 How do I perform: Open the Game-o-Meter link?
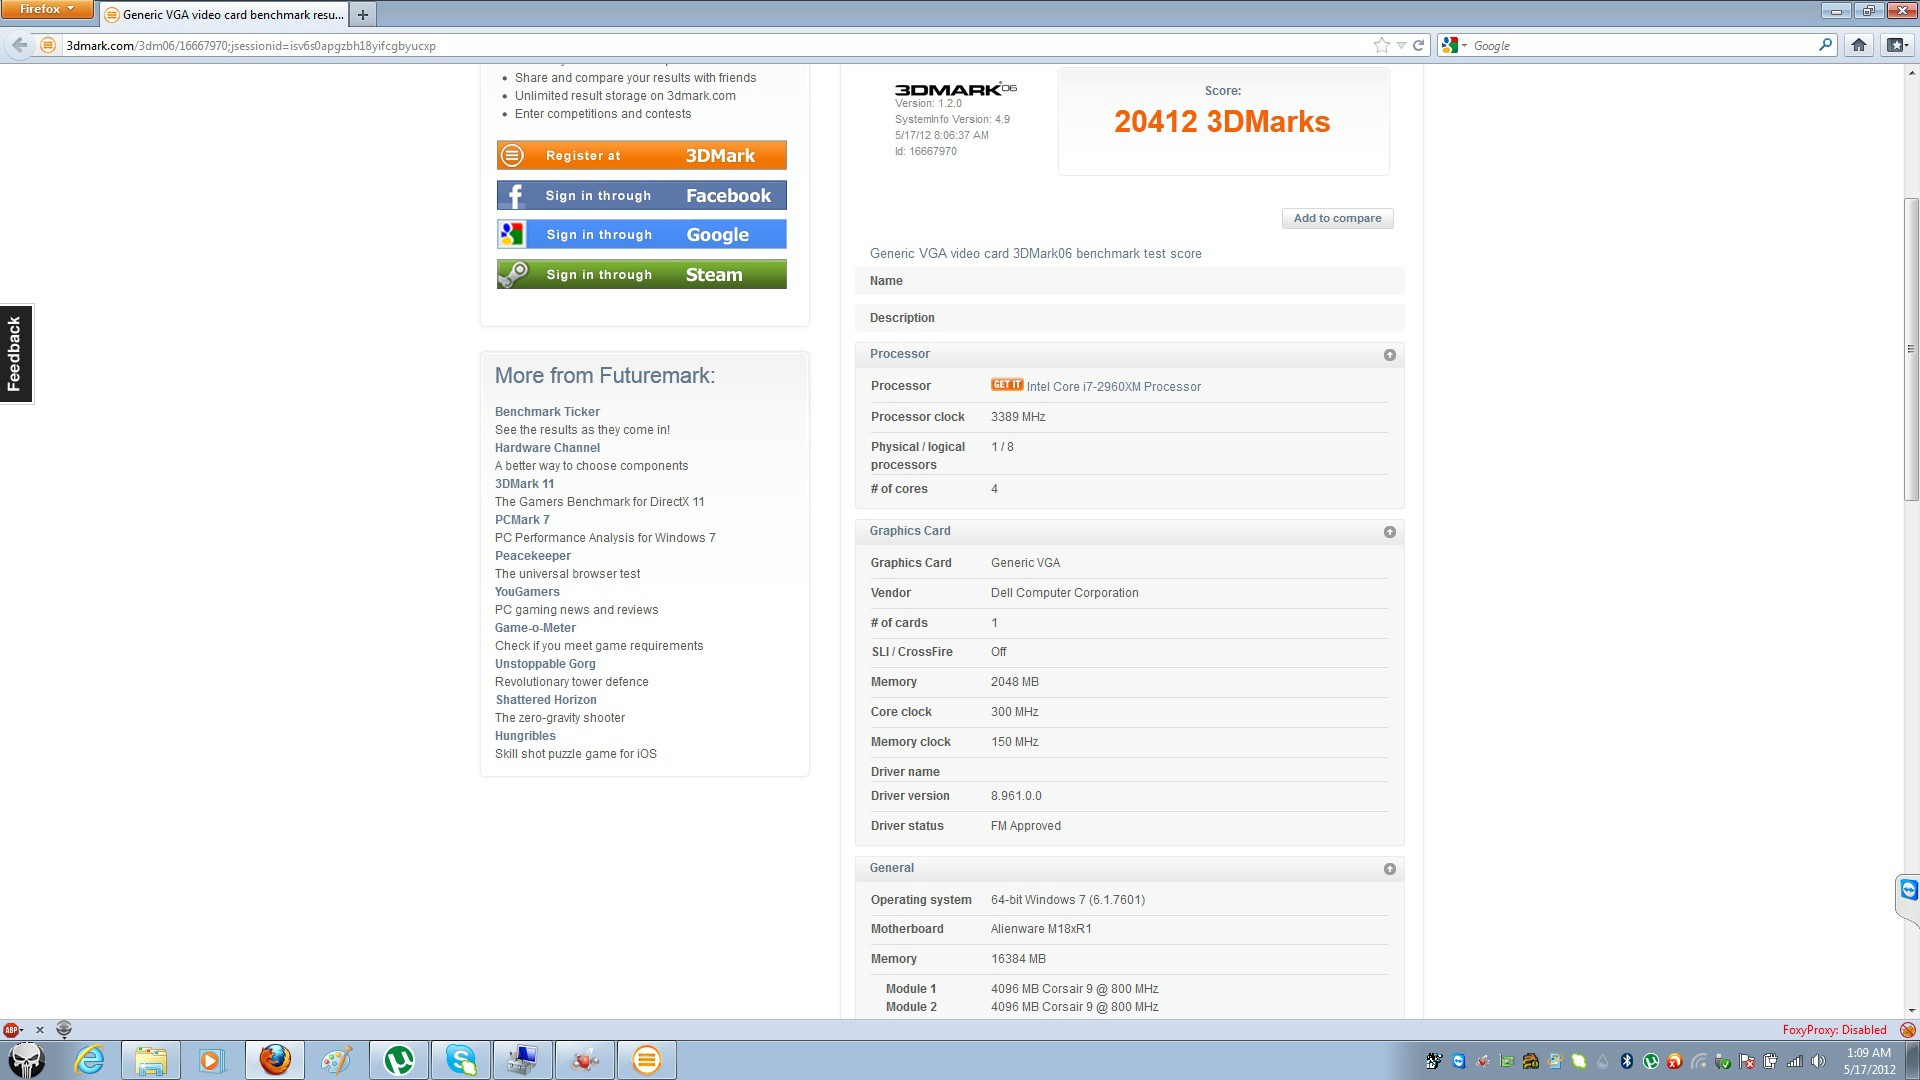coord(535,628)
